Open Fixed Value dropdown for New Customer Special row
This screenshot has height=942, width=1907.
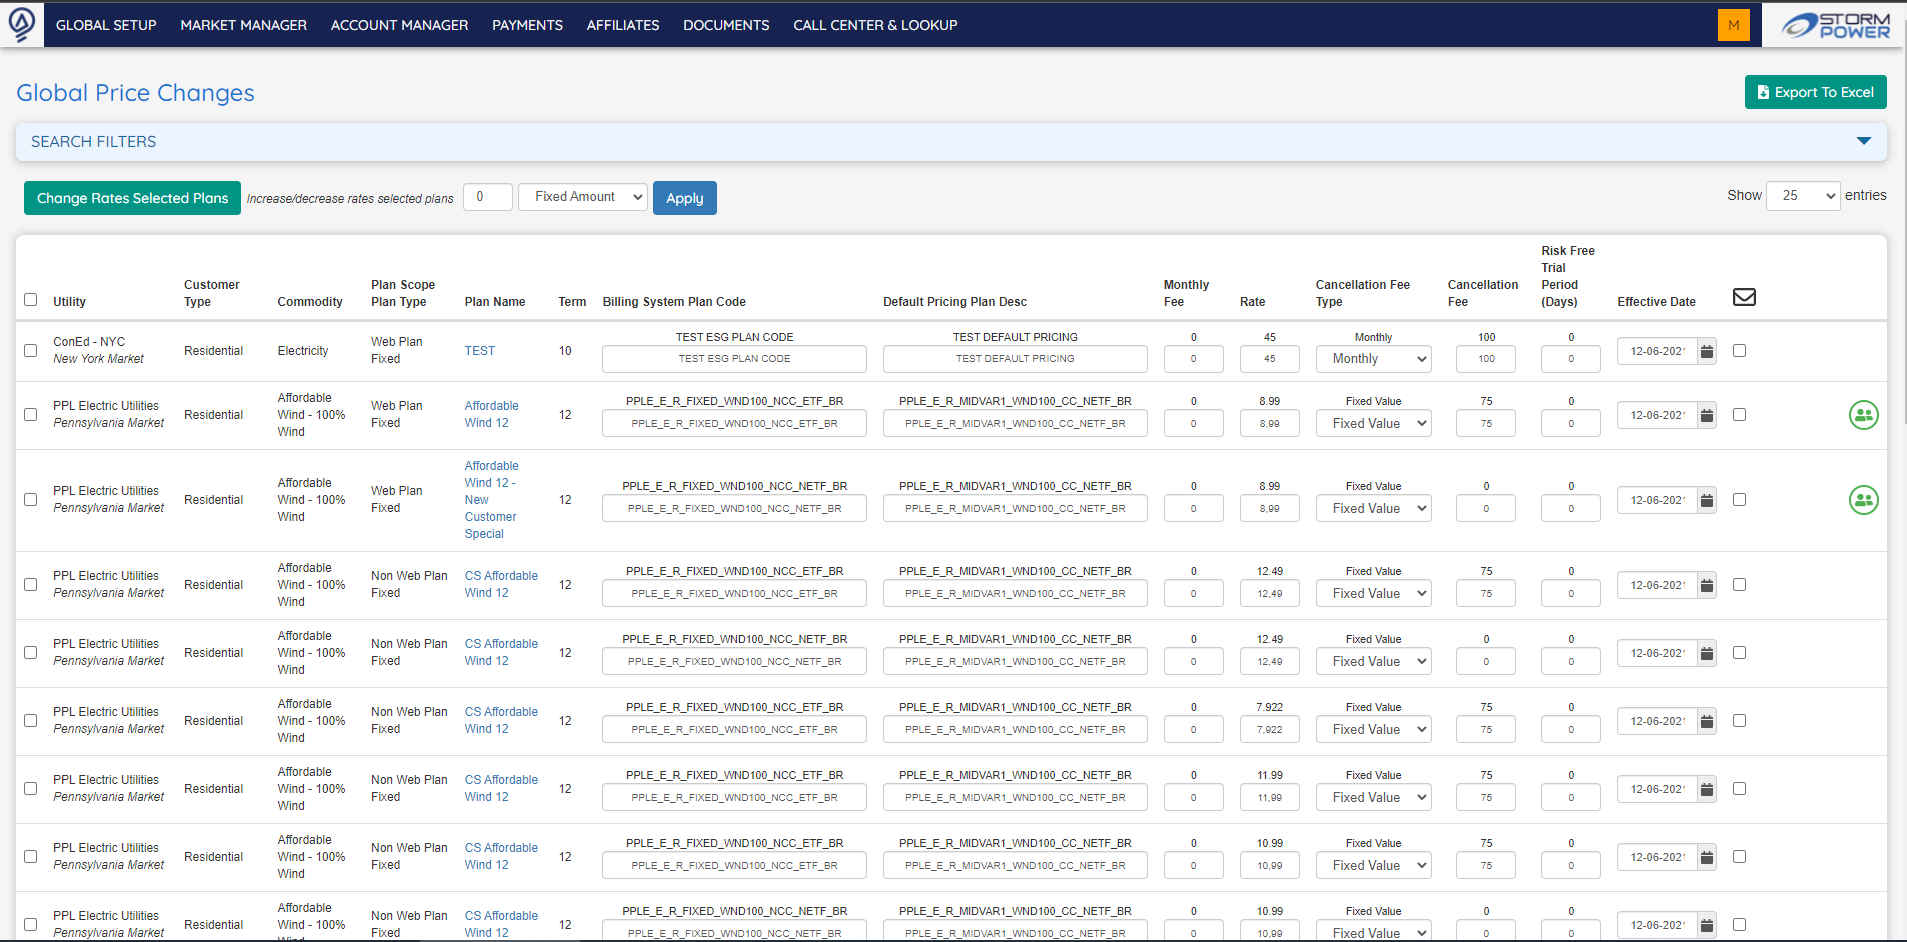pos(1373,509)
